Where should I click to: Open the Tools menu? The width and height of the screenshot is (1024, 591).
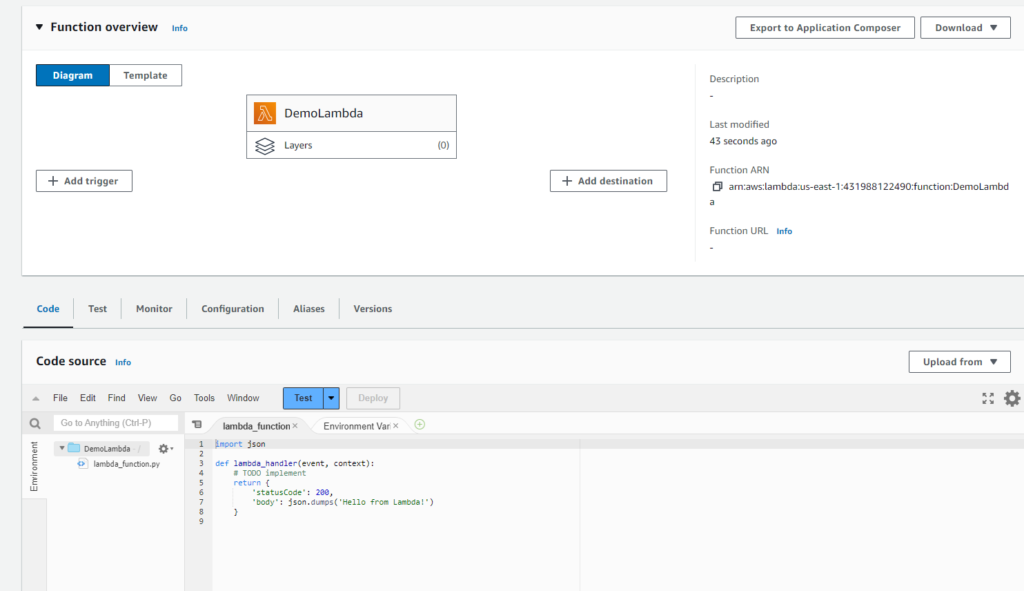(204, 398)
